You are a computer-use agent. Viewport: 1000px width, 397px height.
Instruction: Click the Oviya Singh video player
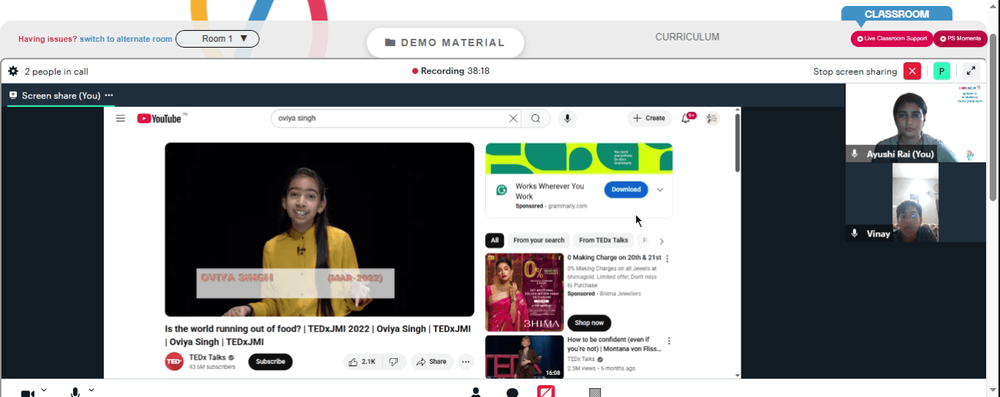coord(320,230)
